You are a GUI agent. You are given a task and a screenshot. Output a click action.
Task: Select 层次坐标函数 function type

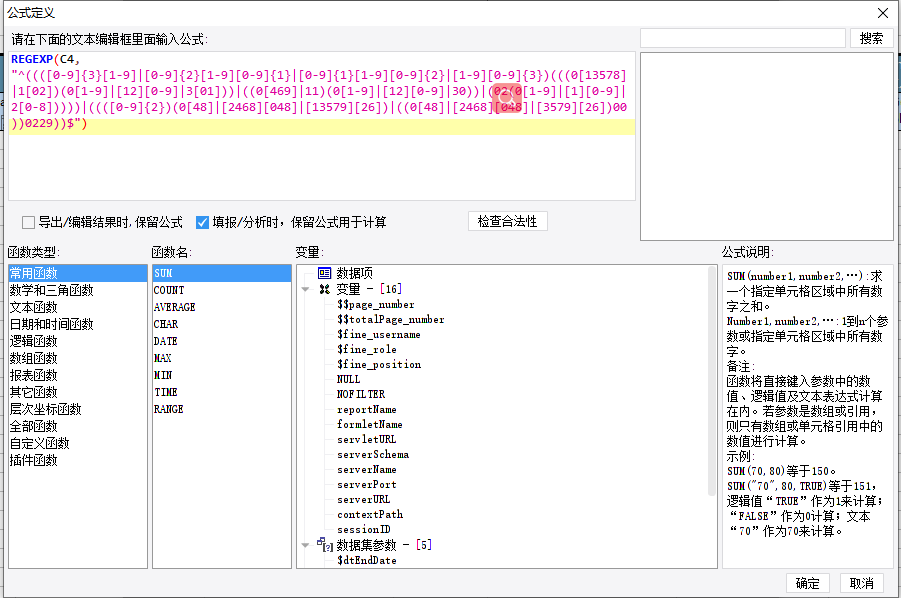pos(78,409)
